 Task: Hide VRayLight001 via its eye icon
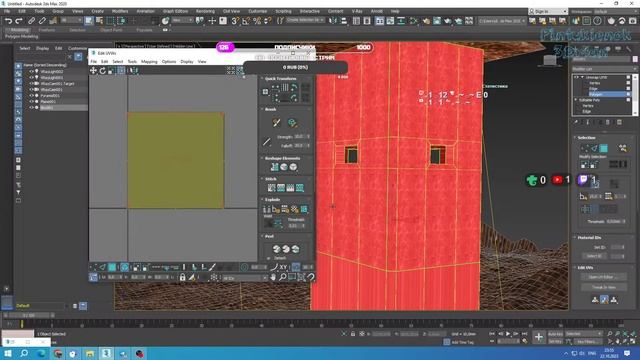click(x=31, y=78)
